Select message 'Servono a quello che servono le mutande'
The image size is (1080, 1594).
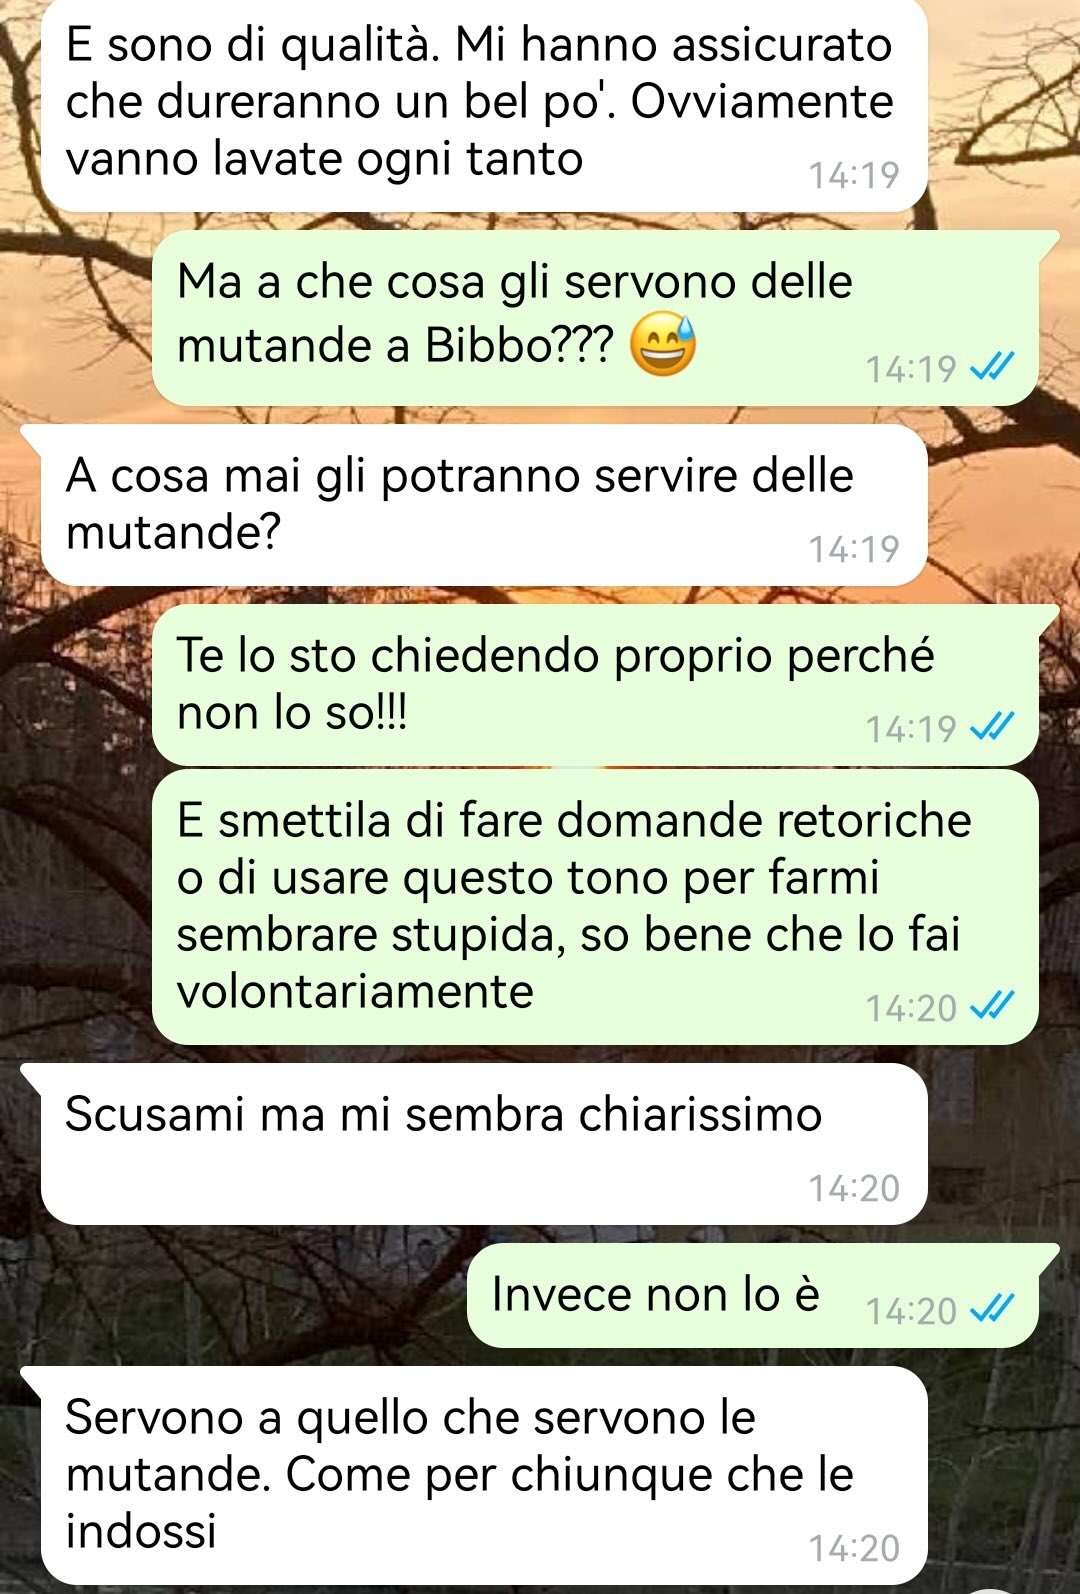click(x=484, y=1475)
